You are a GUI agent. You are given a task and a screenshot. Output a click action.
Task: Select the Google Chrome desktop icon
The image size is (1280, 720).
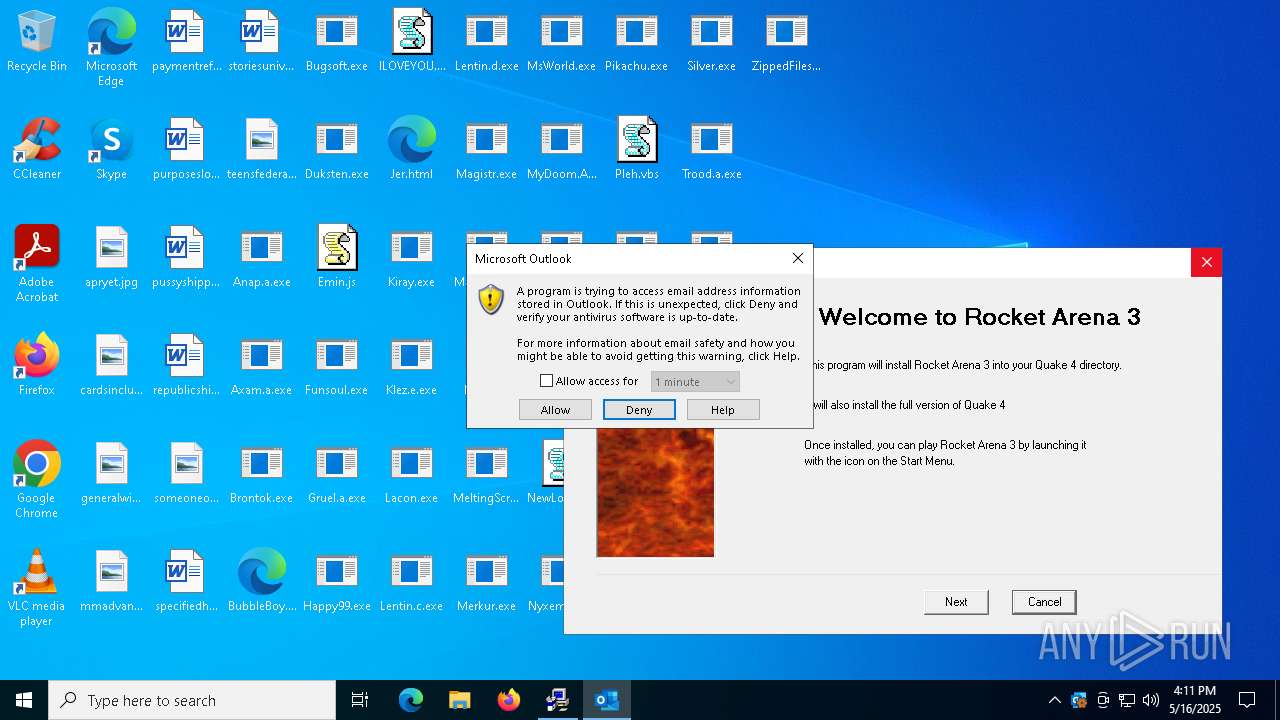pos(37,480)
